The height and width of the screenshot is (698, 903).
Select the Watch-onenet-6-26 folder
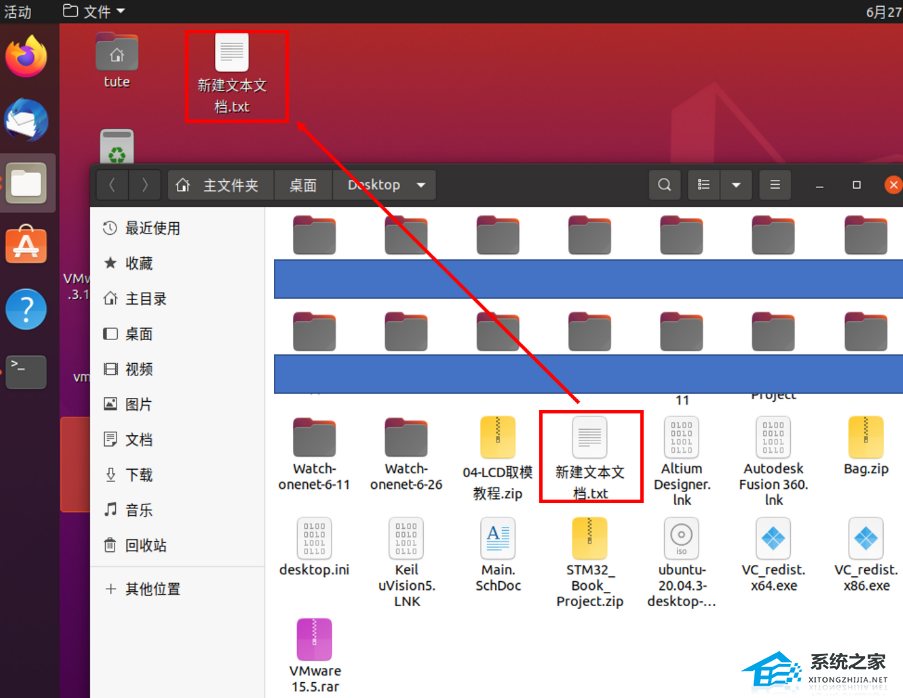click(406, 454)
